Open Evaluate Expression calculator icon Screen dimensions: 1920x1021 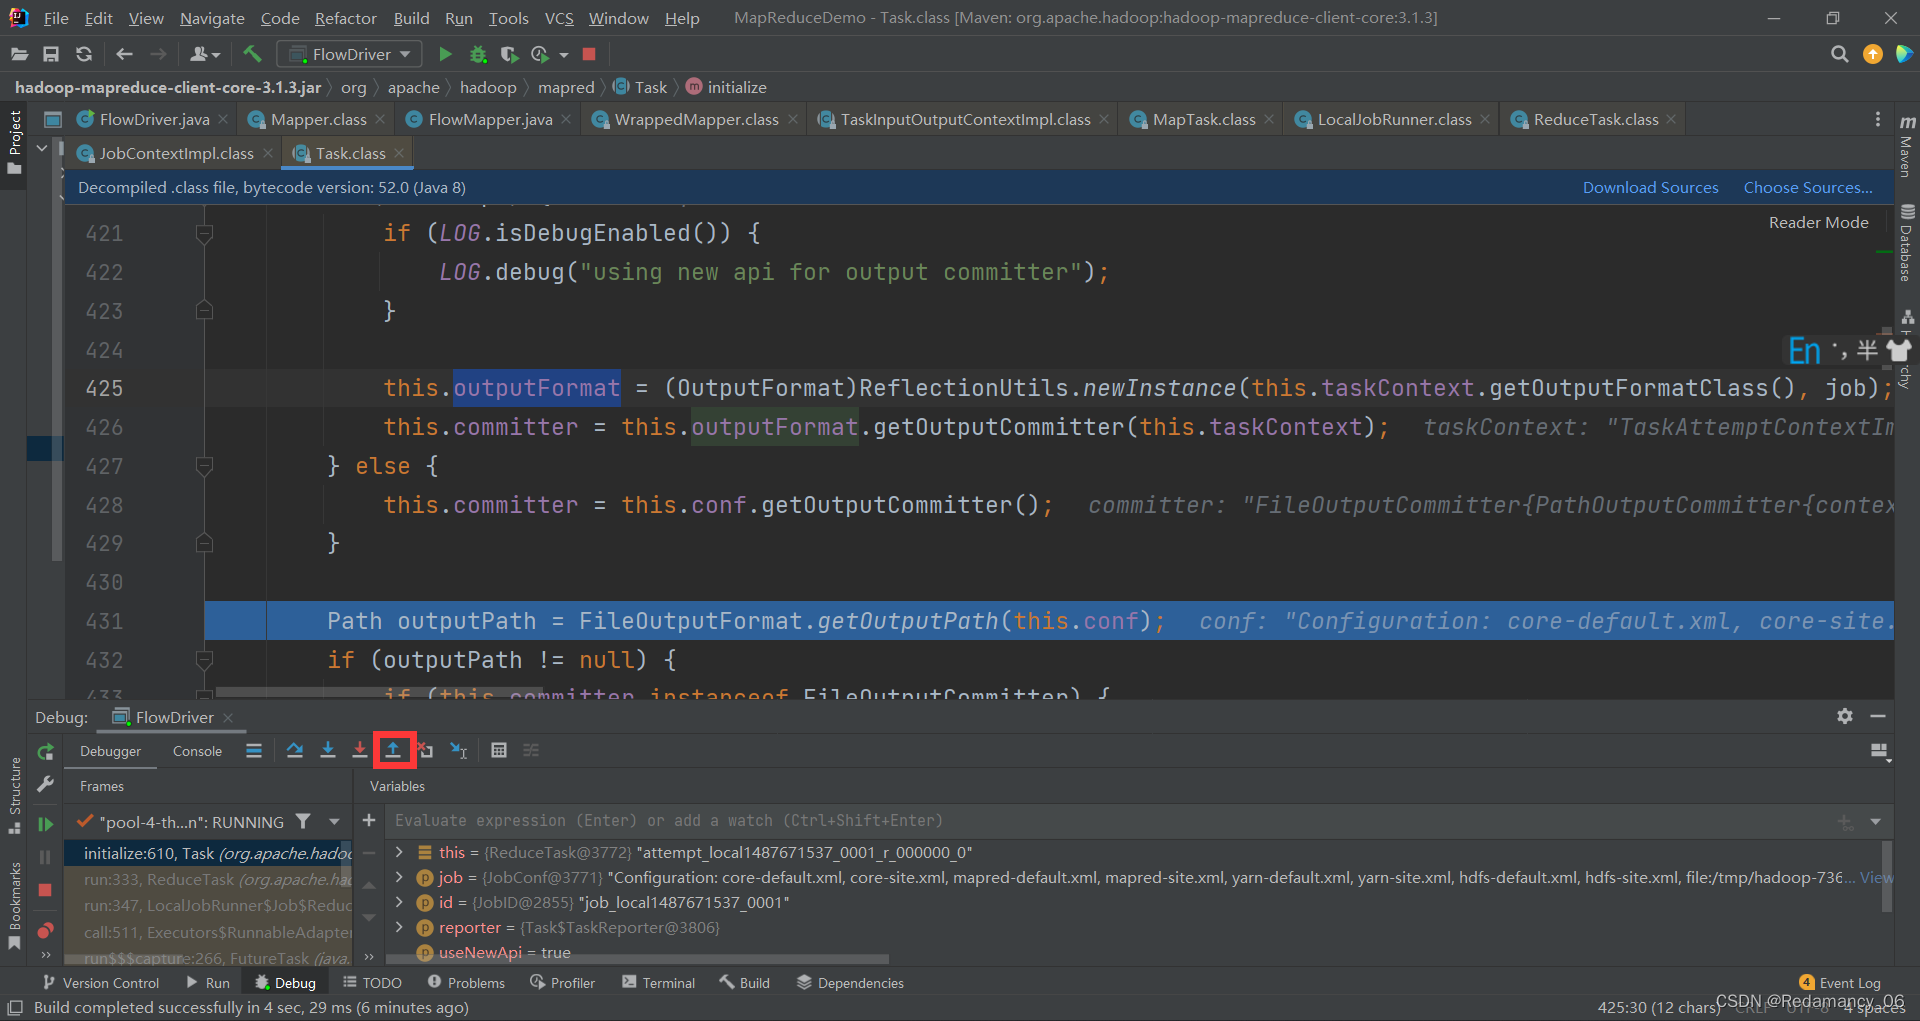coord(499,750)
